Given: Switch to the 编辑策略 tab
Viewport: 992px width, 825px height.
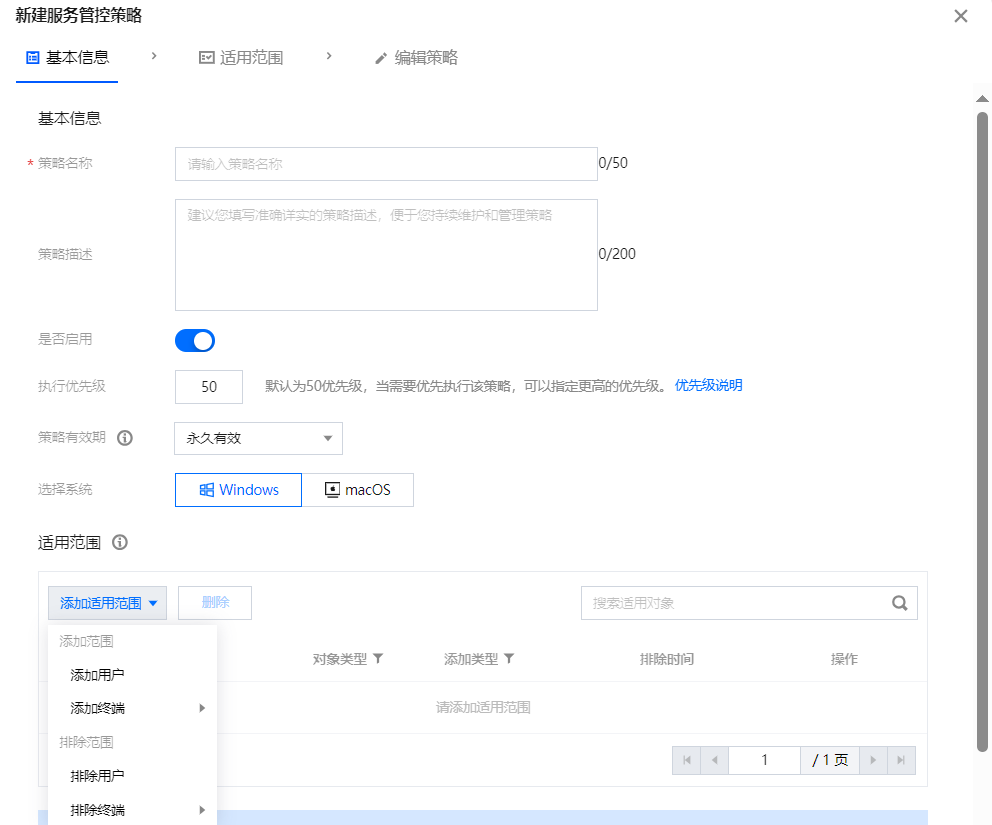Looking at the screenshot, I should point(416,58).
